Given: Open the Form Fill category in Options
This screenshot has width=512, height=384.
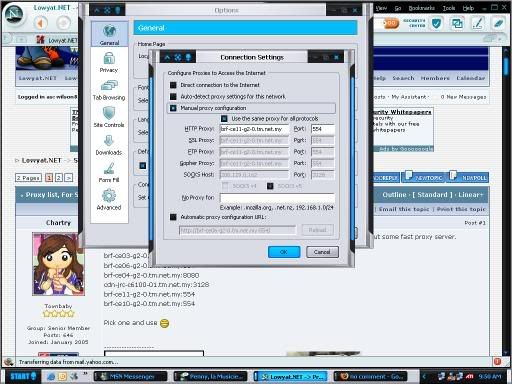Looking at the screenshot, I should (109, 172).
